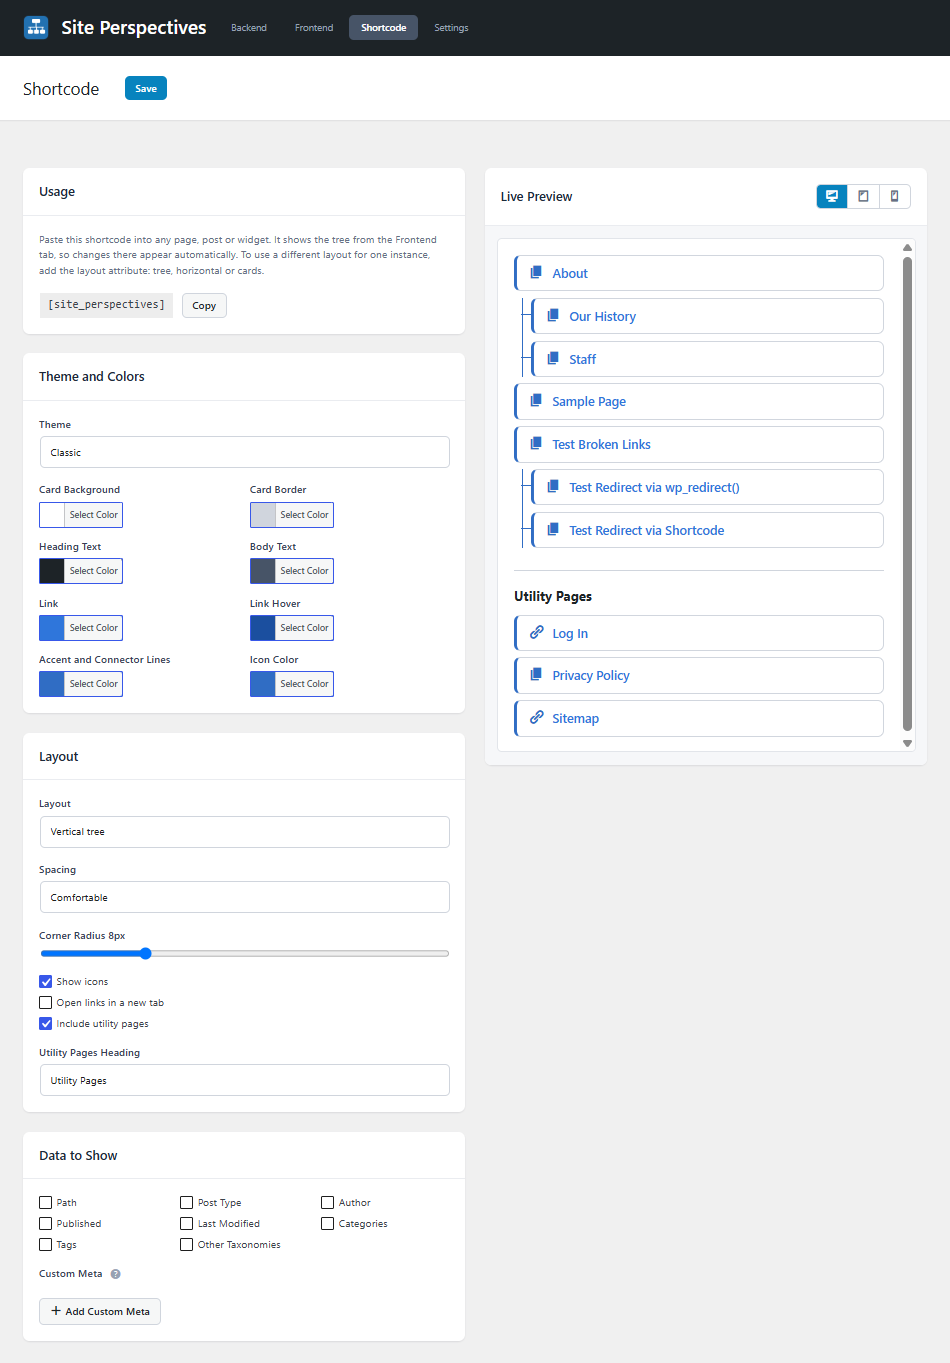The image size is (950, 1363).
Task: Select Heading Text color
Action: tap(81, 571)
